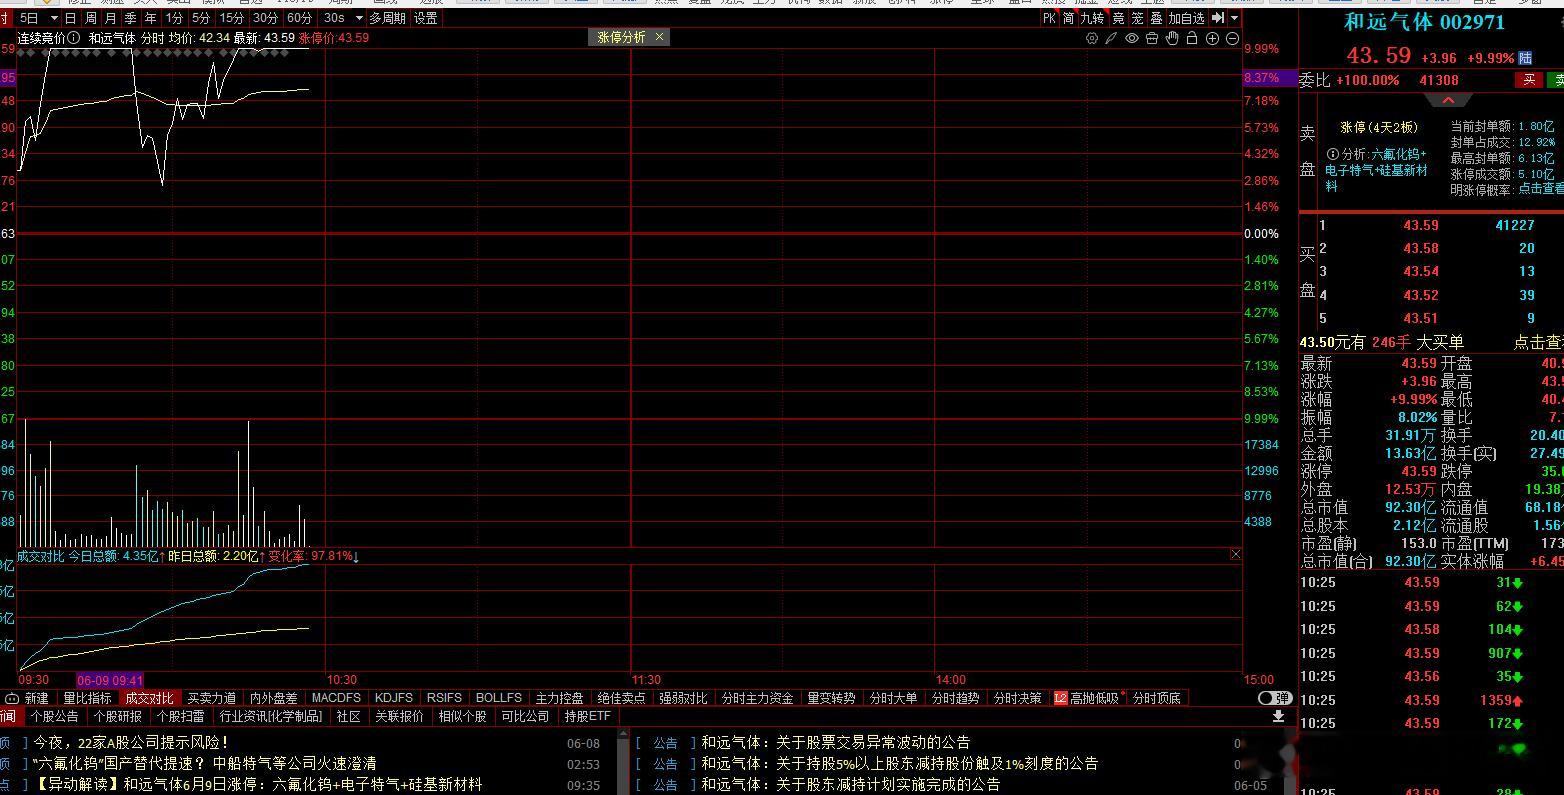Close the 张停分析 tab
1564x795 pixels.
pos(659,37)
